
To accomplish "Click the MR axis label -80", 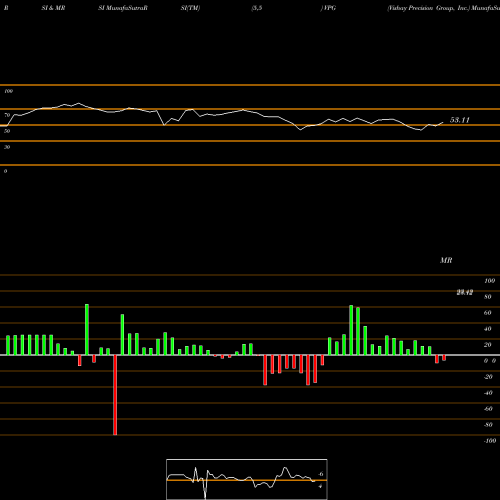I will pos(488,425).
